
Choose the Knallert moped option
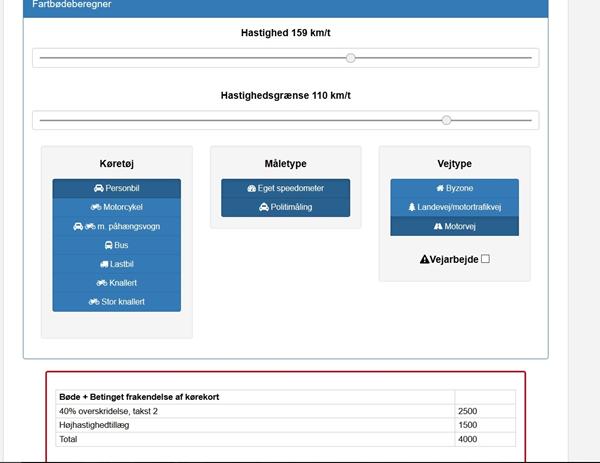pos(116,283)
